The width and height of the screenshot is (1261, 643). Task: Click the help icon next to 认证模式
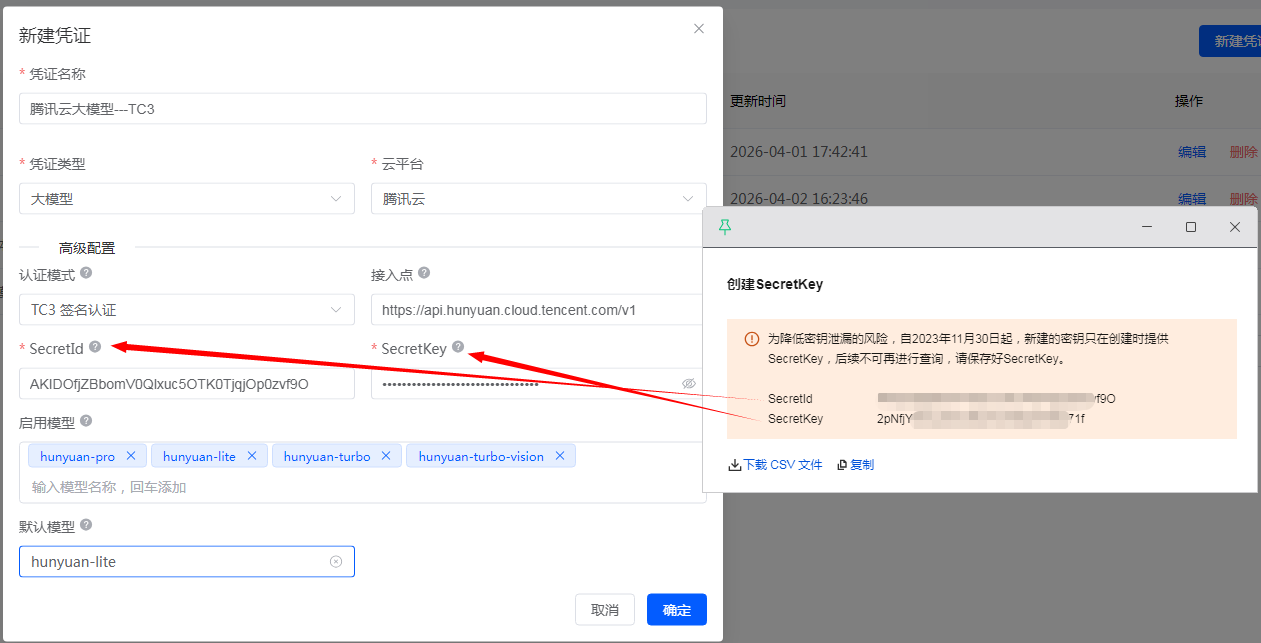pyautogui.click(x=86, y=273)
